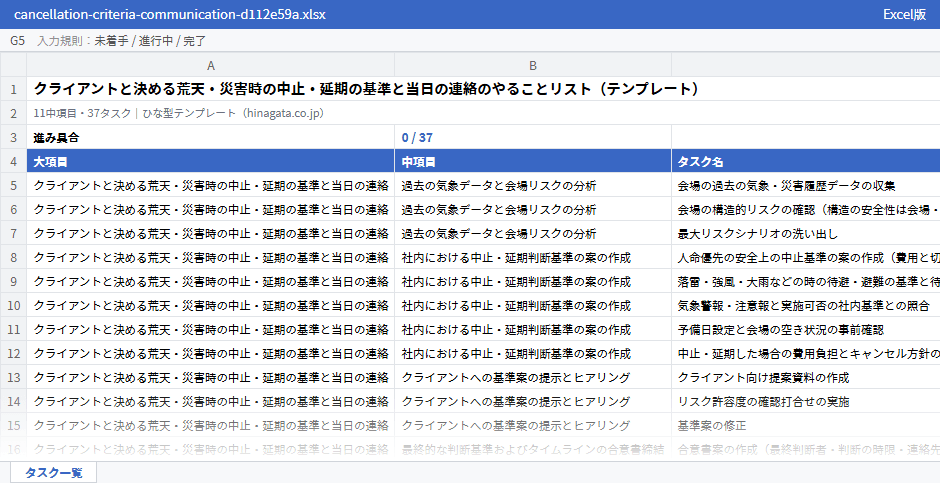Click 社内における中止・延期判断基準の案の作成 in row 8
This screenshot has height=483, width=940.
click(533, 257)
